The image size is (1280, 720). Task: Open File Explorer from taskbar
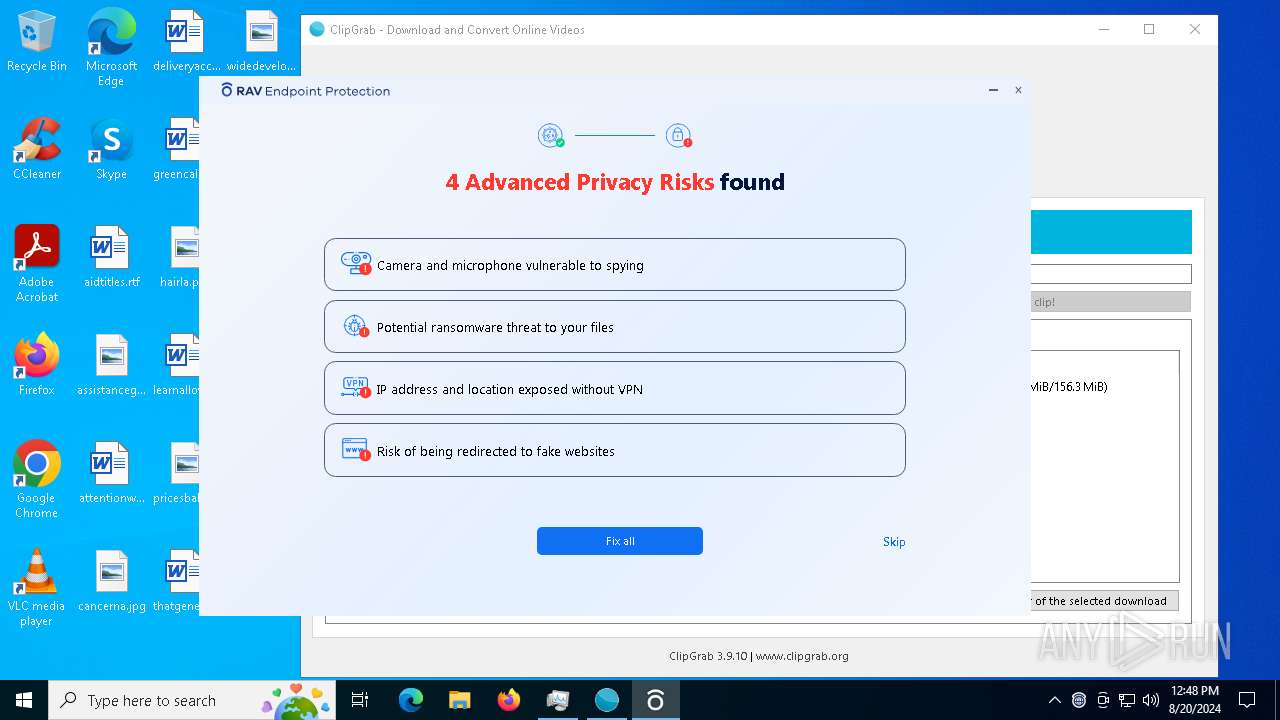click(x=459, y=700)
